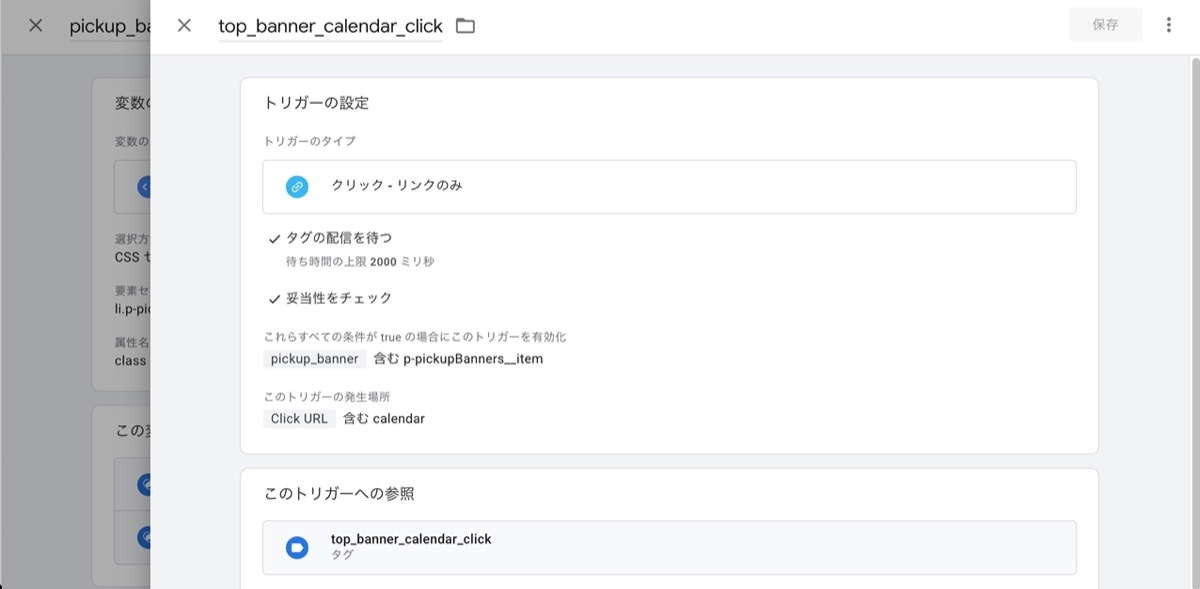Open the three-dot more options menu
The image size is (1200, 589).
coord(1168,26)
